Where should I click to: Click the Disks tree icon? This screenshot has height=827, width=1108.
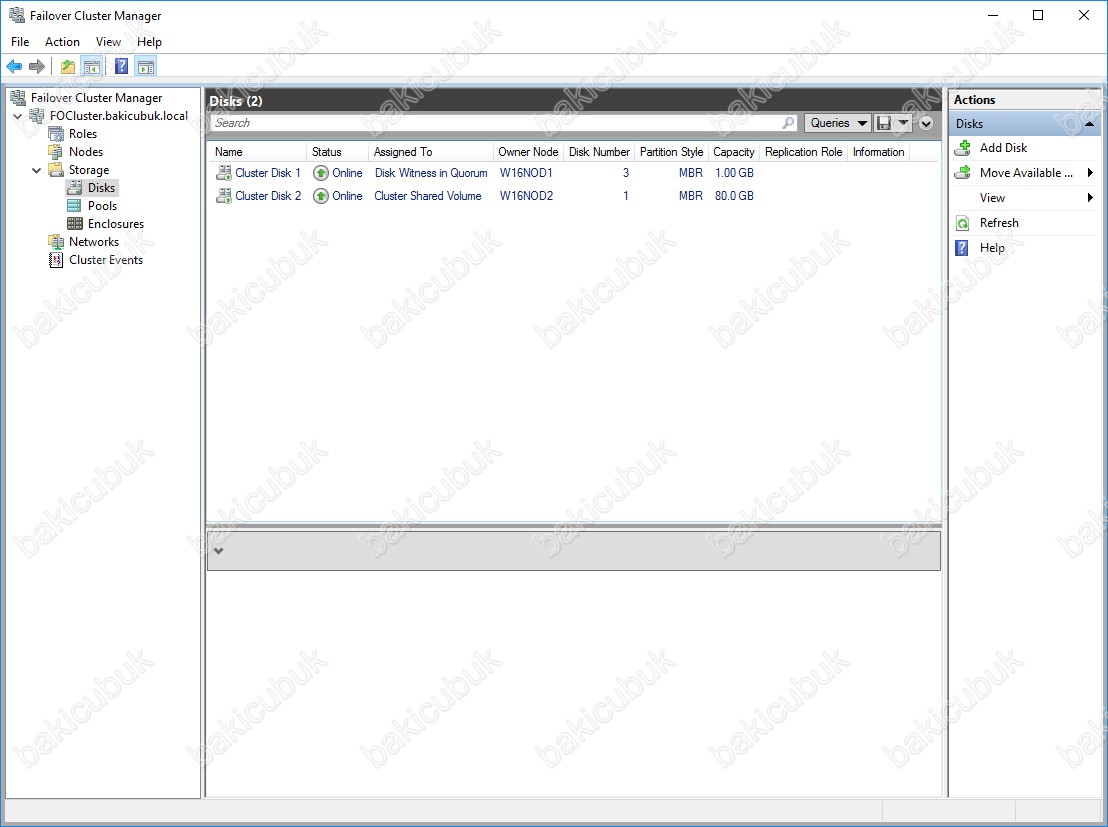(74, 187)
